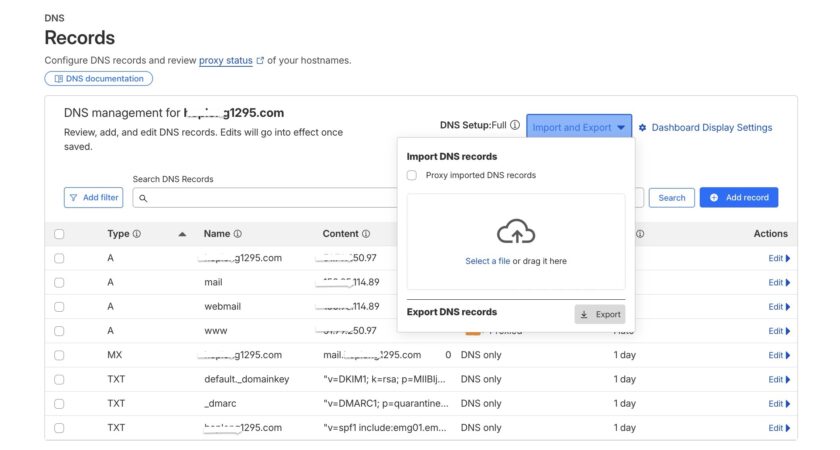Click the magnifier icon in search box
Screen dimensions: 840x450
[143, 198]
